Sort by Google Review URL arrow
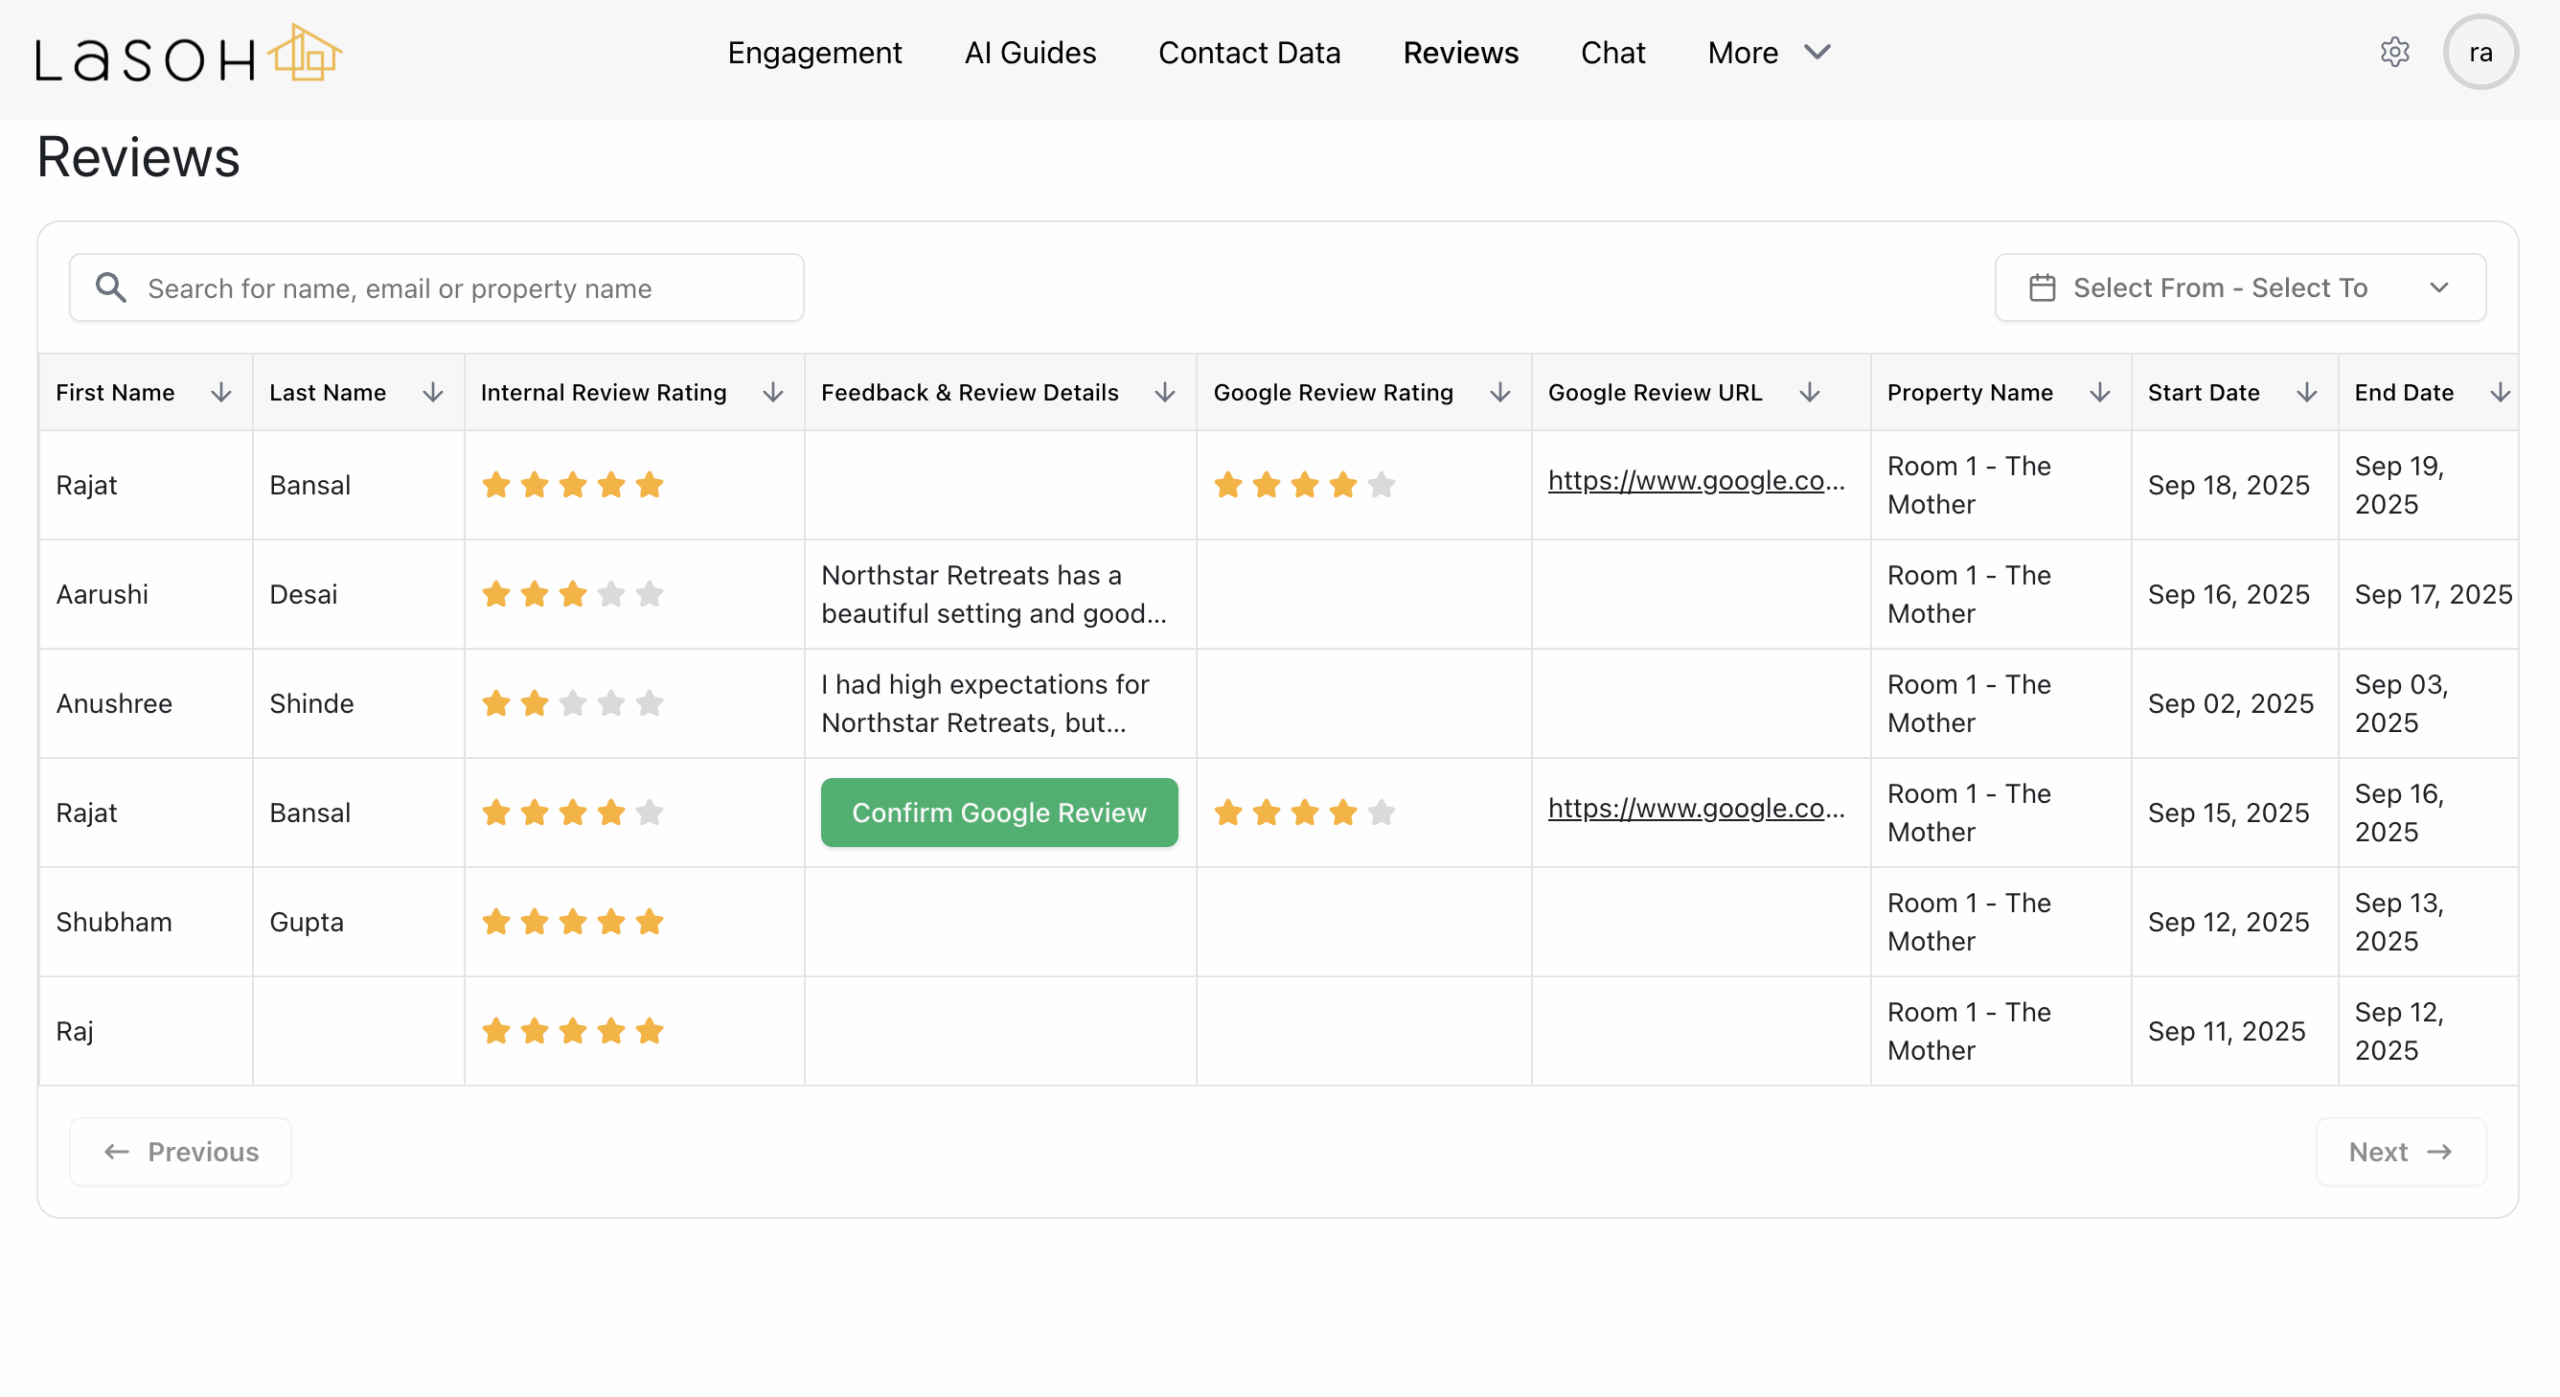 1809,393
